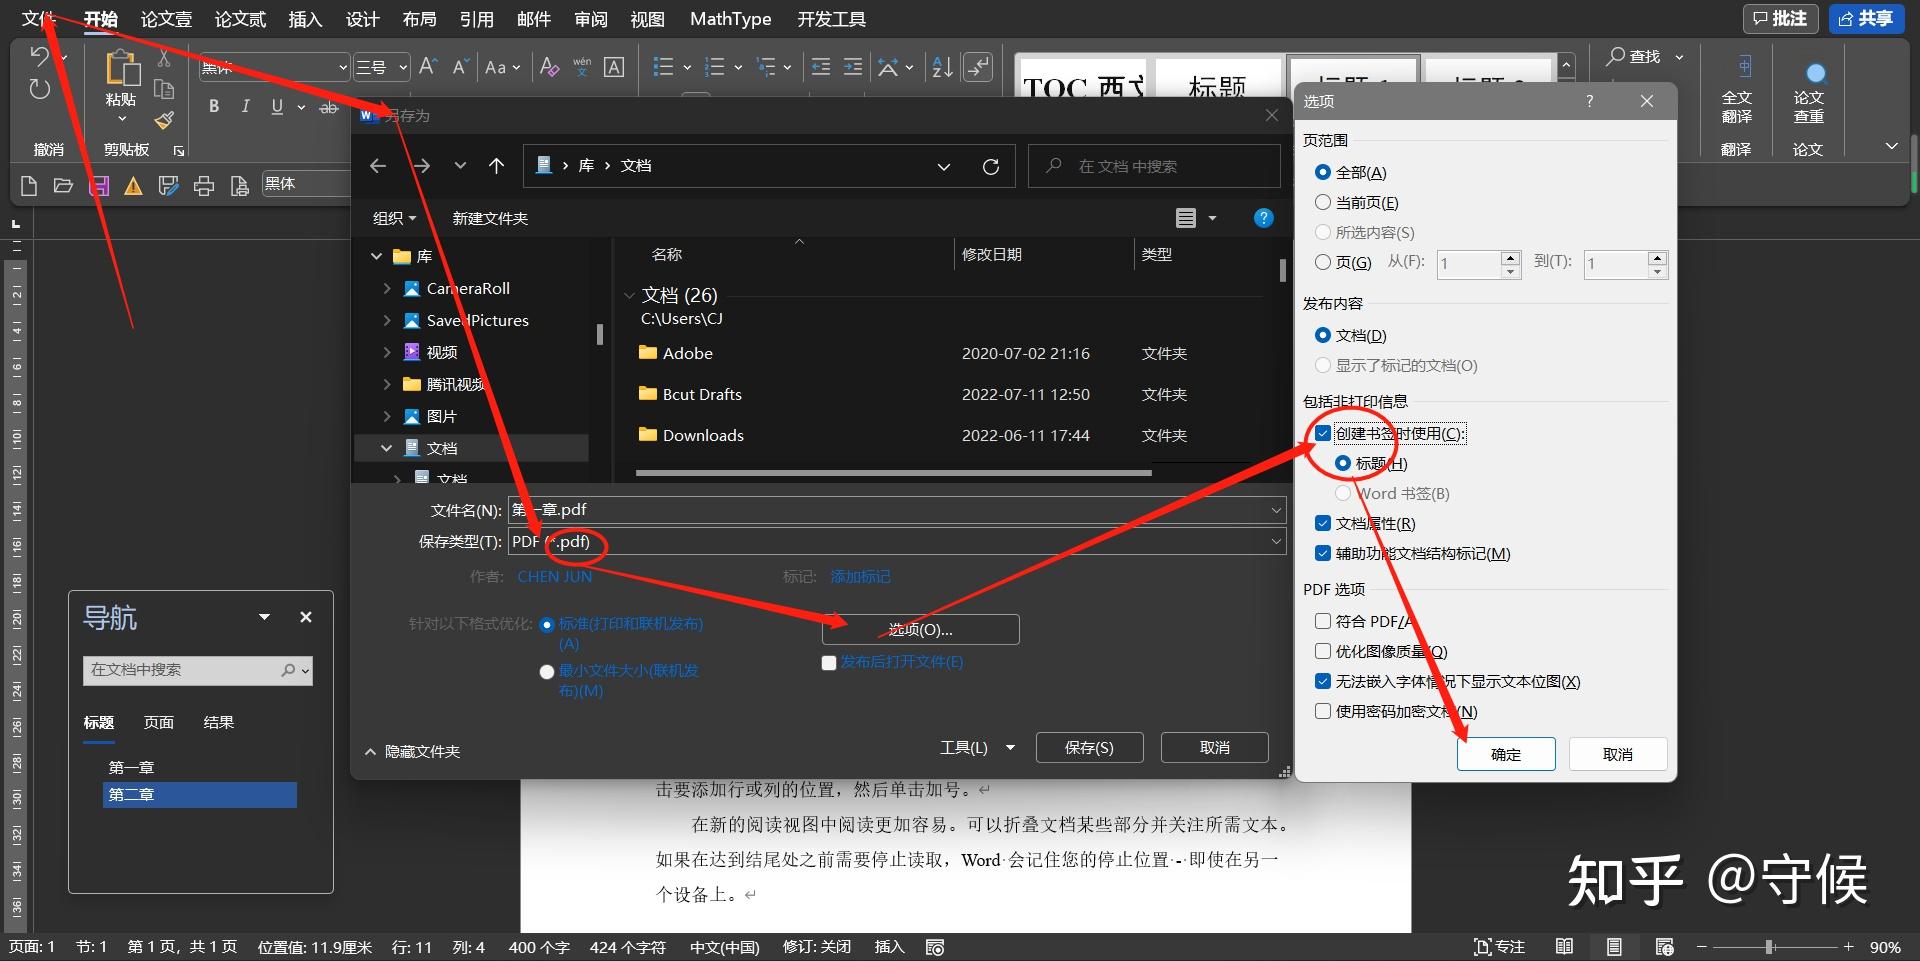This screenshot has height=961, width=1920.
Task: Open the 组织 dropdown menu
Action: 394,218
